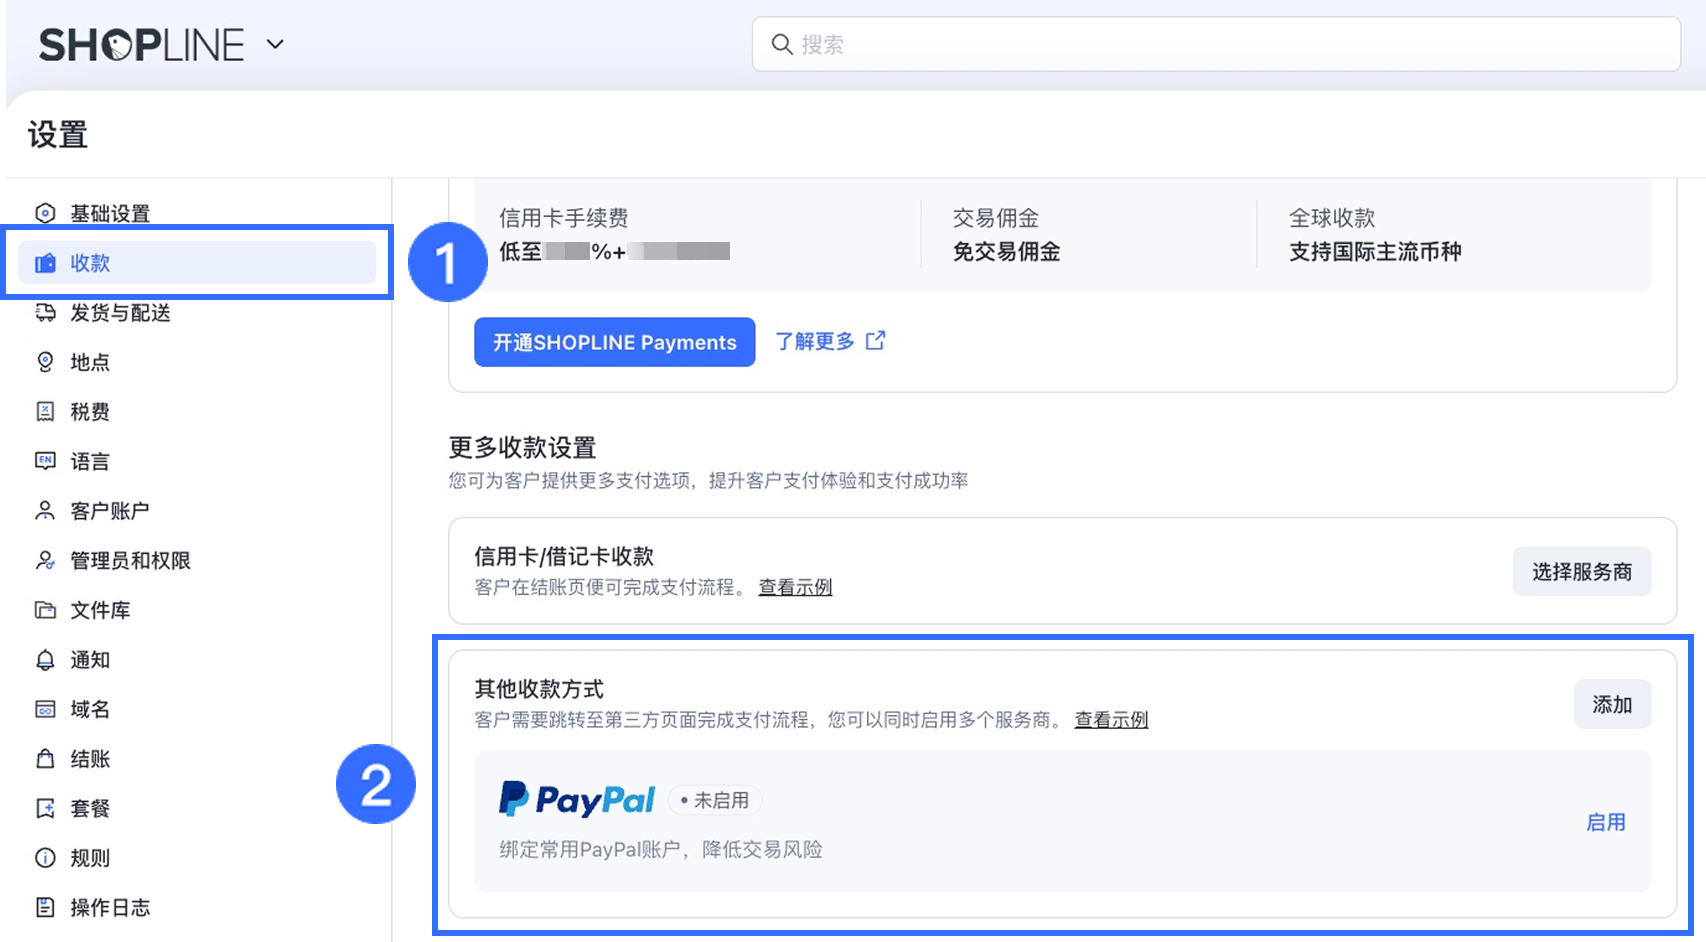Click the payments wallet icon in sidebar
1706x942 pixels.
click(x=45, y=263)
